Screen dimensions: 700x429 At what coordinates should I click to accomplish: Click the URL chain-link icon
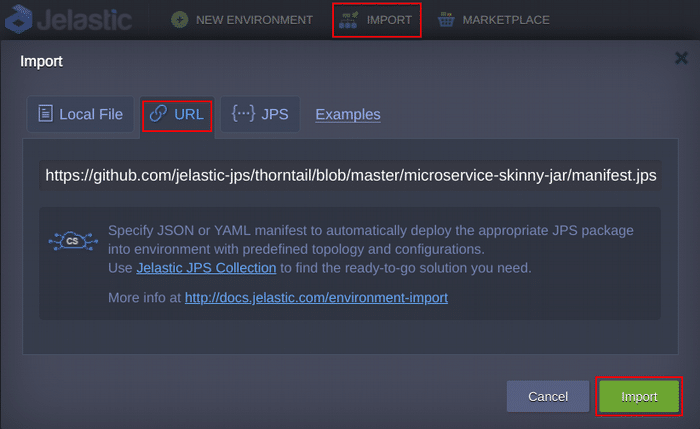[x=158, y=113]
